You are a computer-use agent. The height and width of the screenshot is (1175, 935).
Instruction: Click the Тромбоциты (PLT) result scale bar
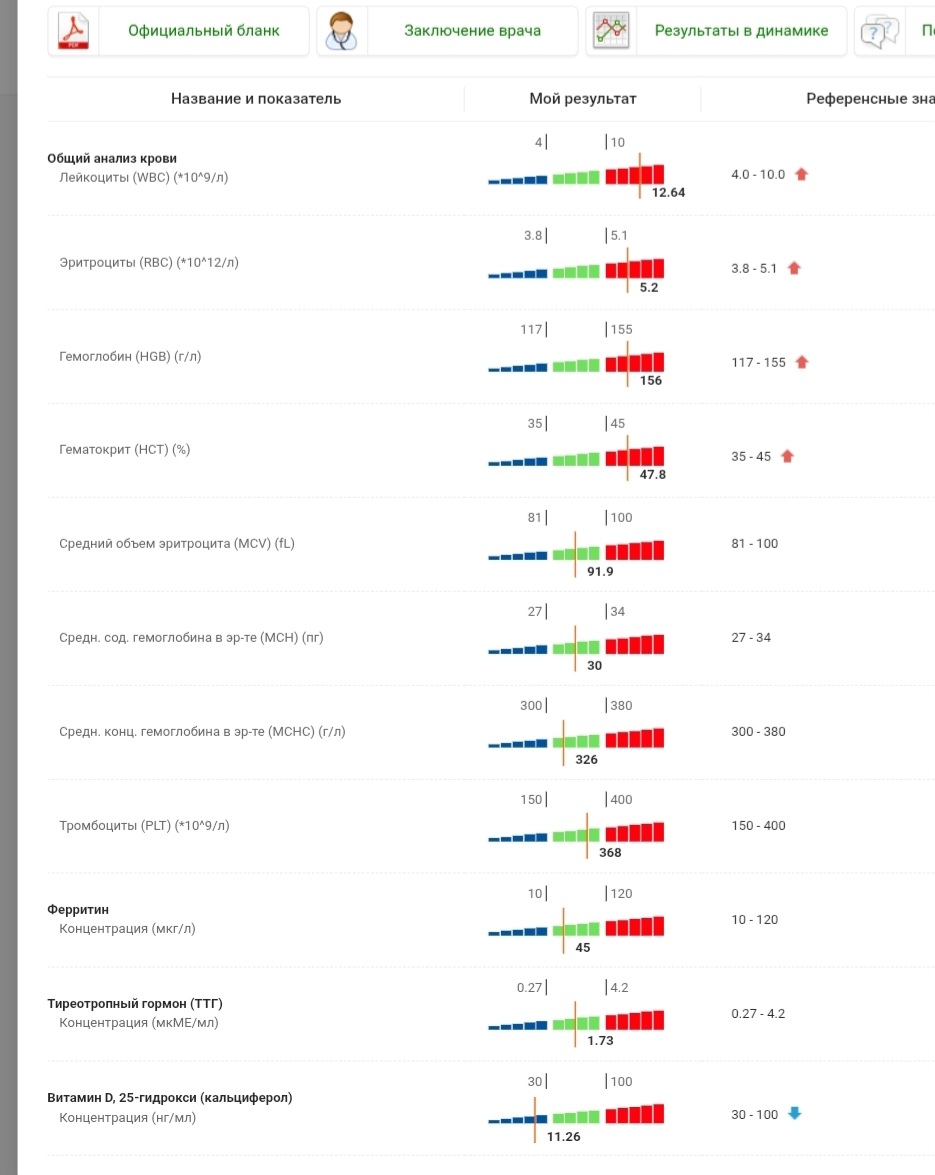point(576,834)
